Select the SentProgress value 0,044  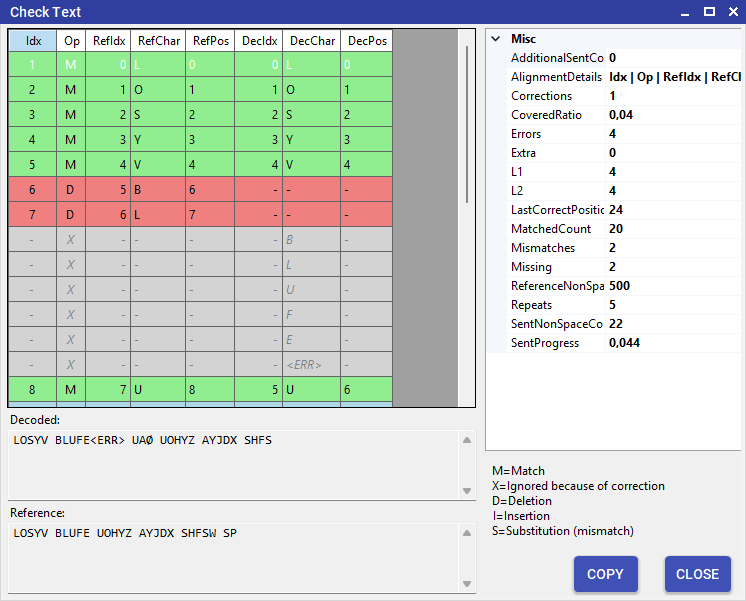[x=624, y=343]
